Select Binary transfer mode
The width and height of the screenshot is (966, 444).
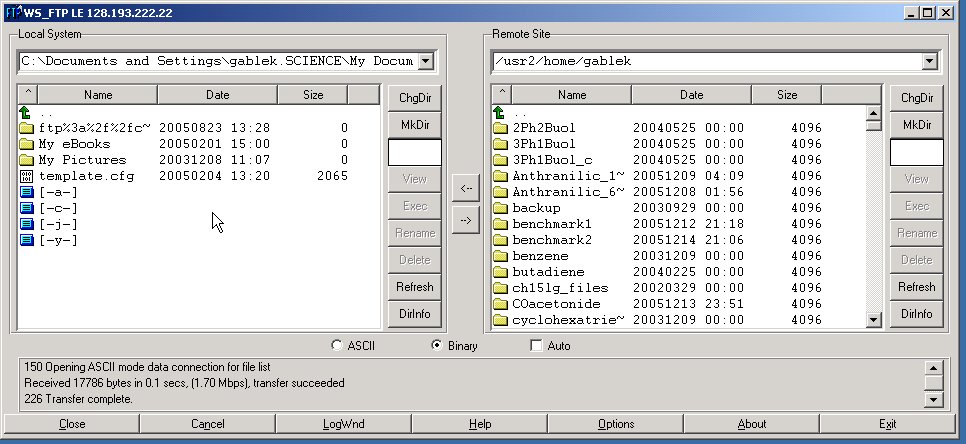coord(437,345)
